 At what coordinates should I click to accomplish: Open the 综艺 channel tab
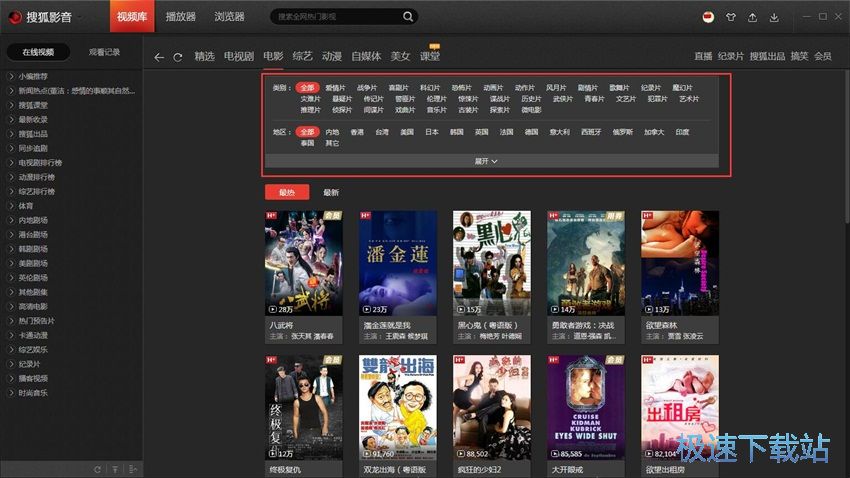(302, 56)
